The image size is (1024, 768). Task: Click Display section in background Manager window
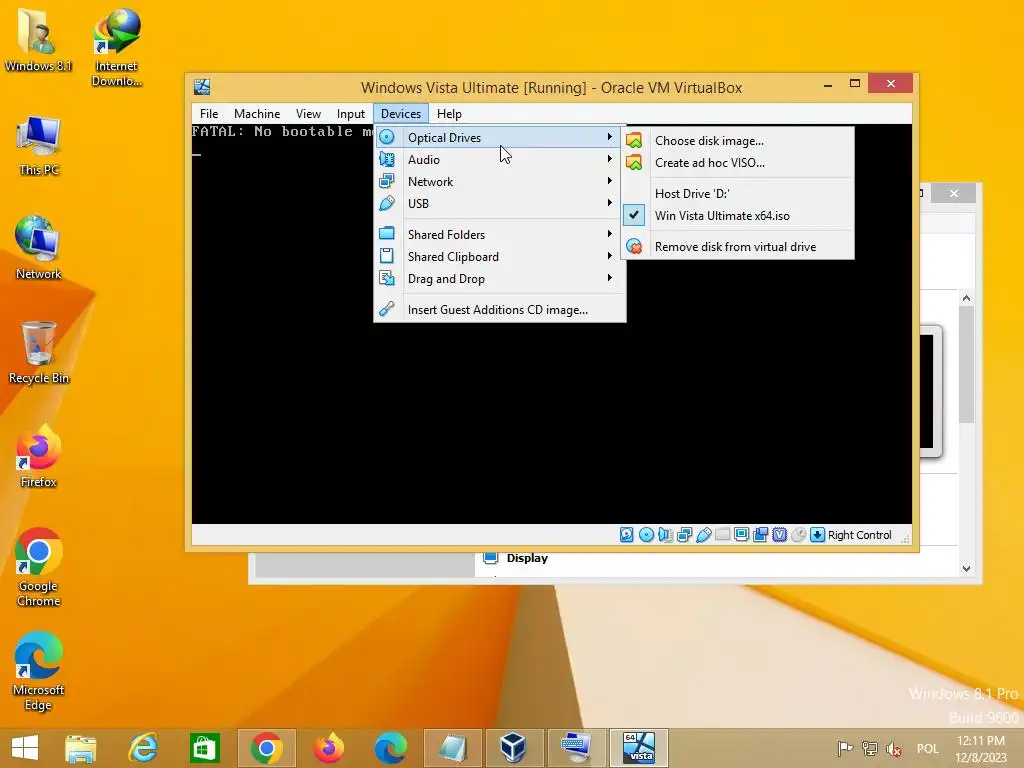[527, 558]
